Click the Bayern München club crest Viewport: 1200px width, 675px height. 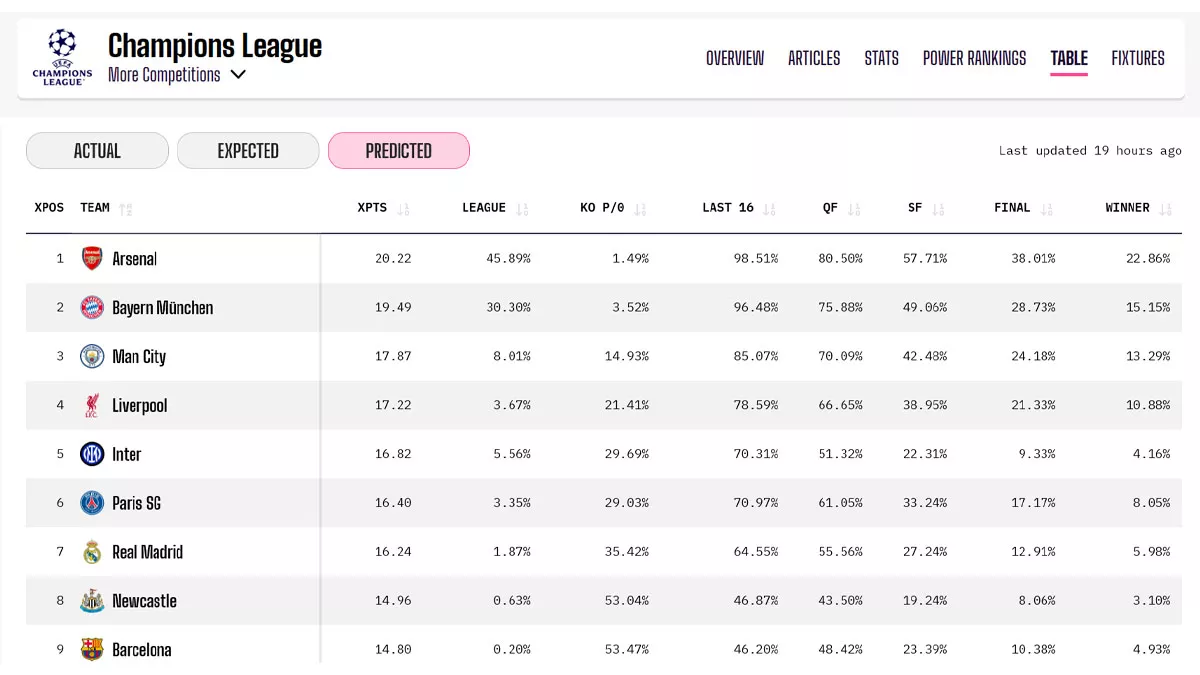pos(92,307)
